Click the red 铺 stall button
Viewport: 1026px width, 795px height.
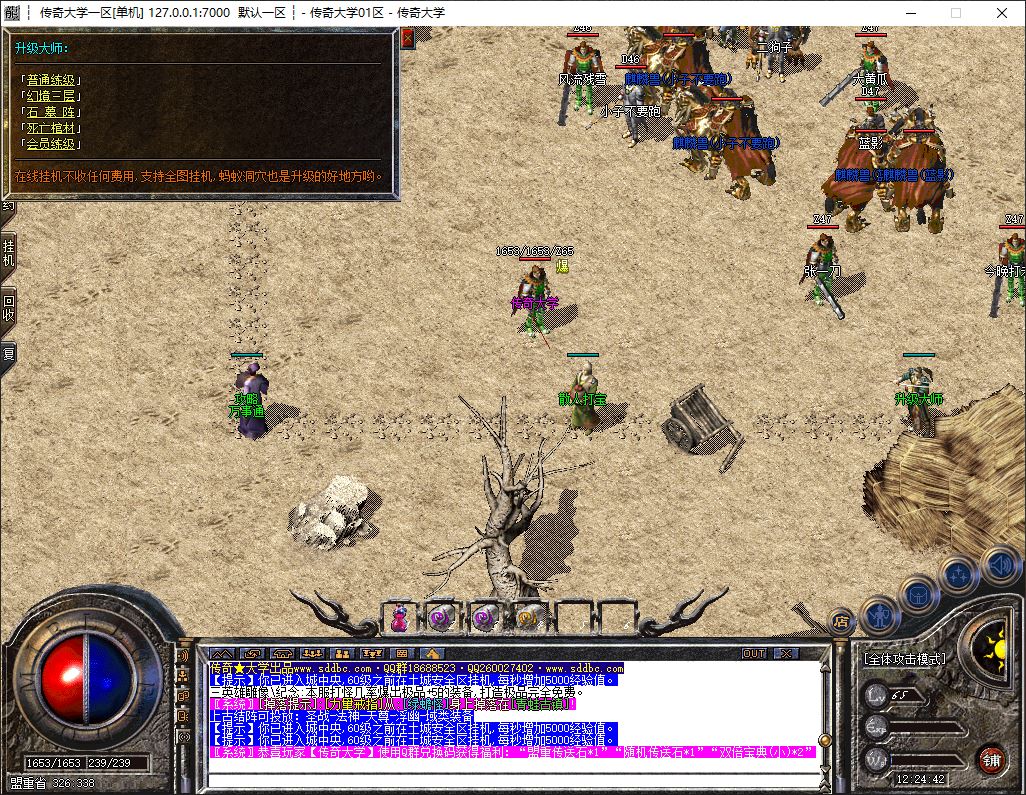[992, 760]
